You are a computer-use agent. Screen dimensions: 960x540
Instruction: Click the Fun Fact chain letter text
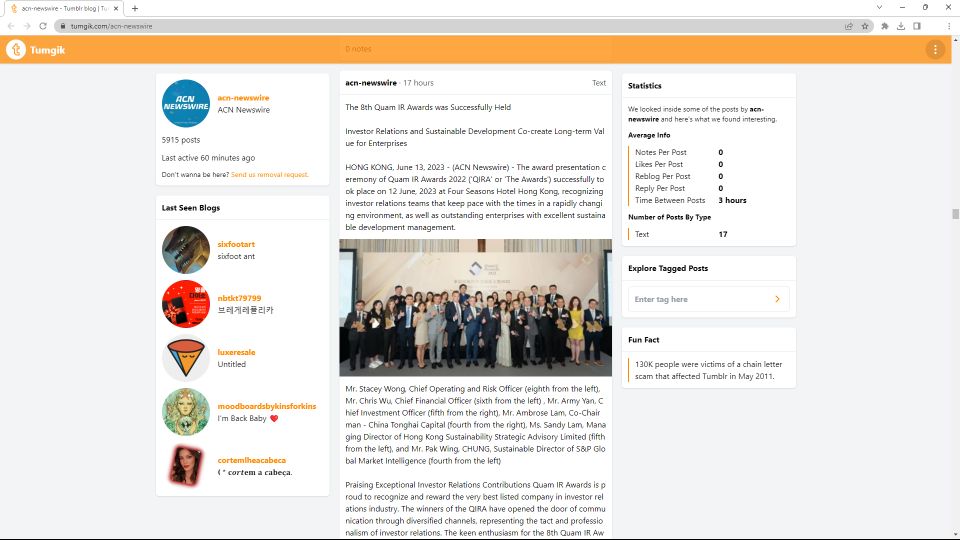pyautogui.click(x=708, y=370)
